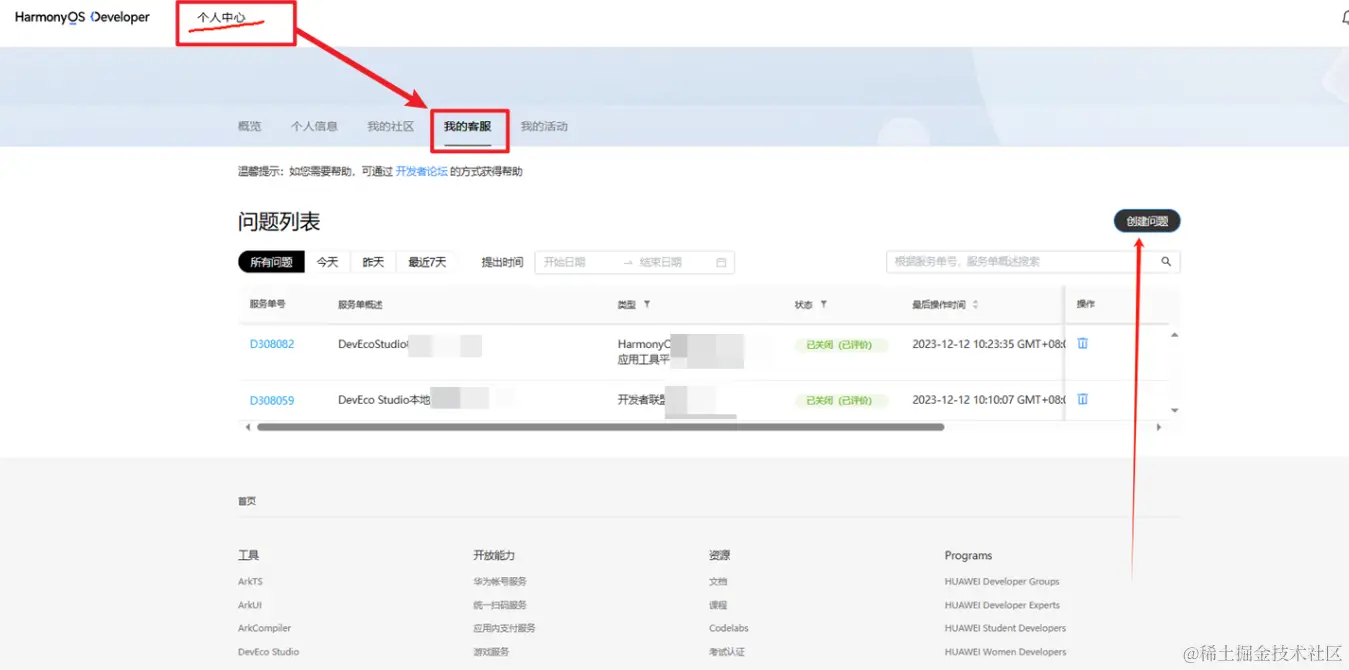Screen dimensions: 1349x670
Task: Open 考试认证 footer link
Action: (727, 652)
